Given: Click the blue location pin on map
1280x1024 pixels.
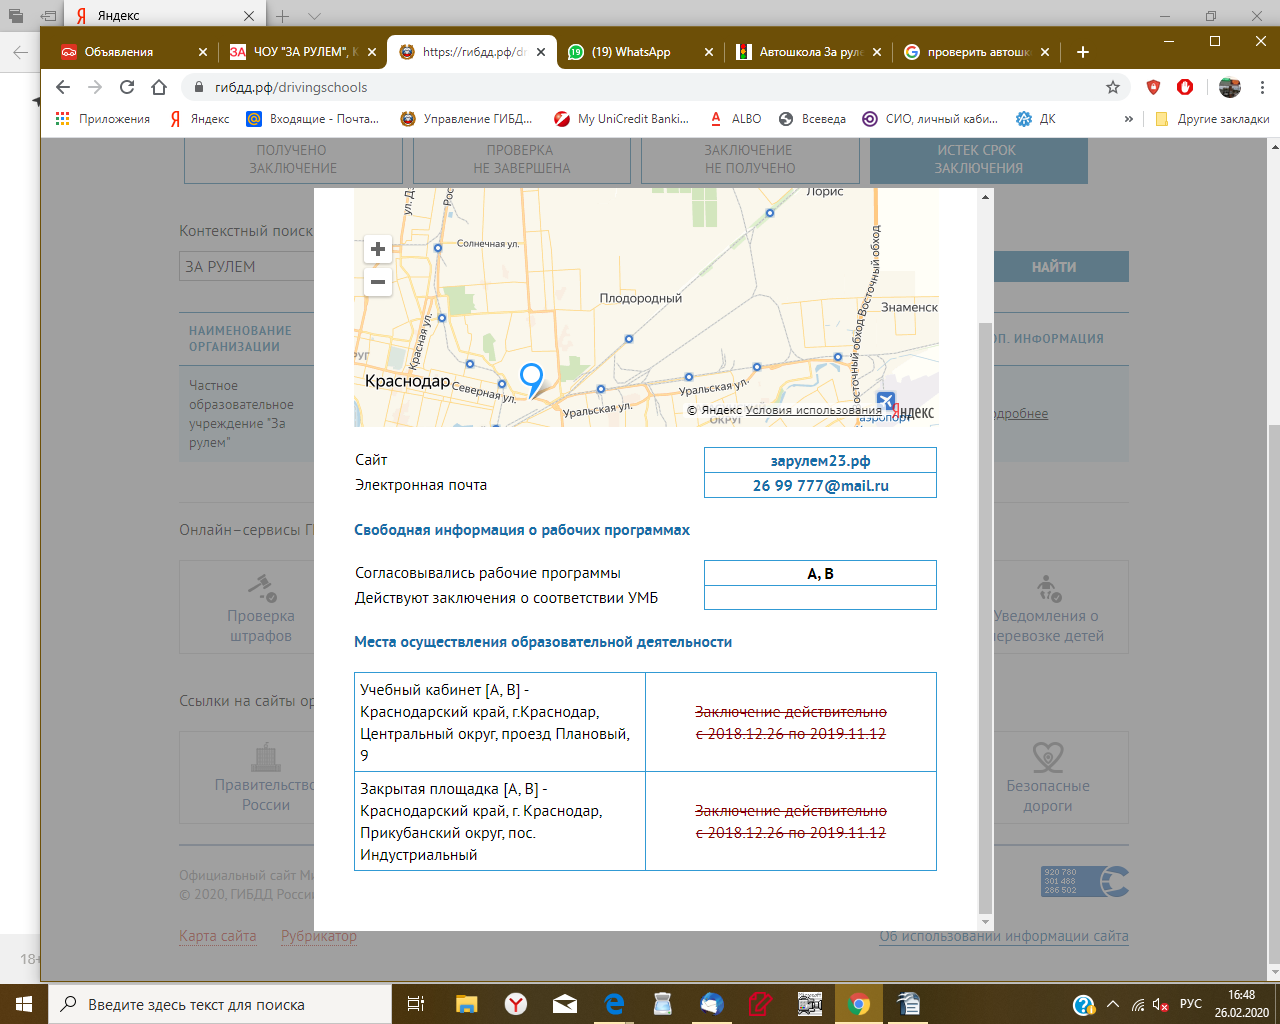Looking at the screenshot, I should pos(531,379).
